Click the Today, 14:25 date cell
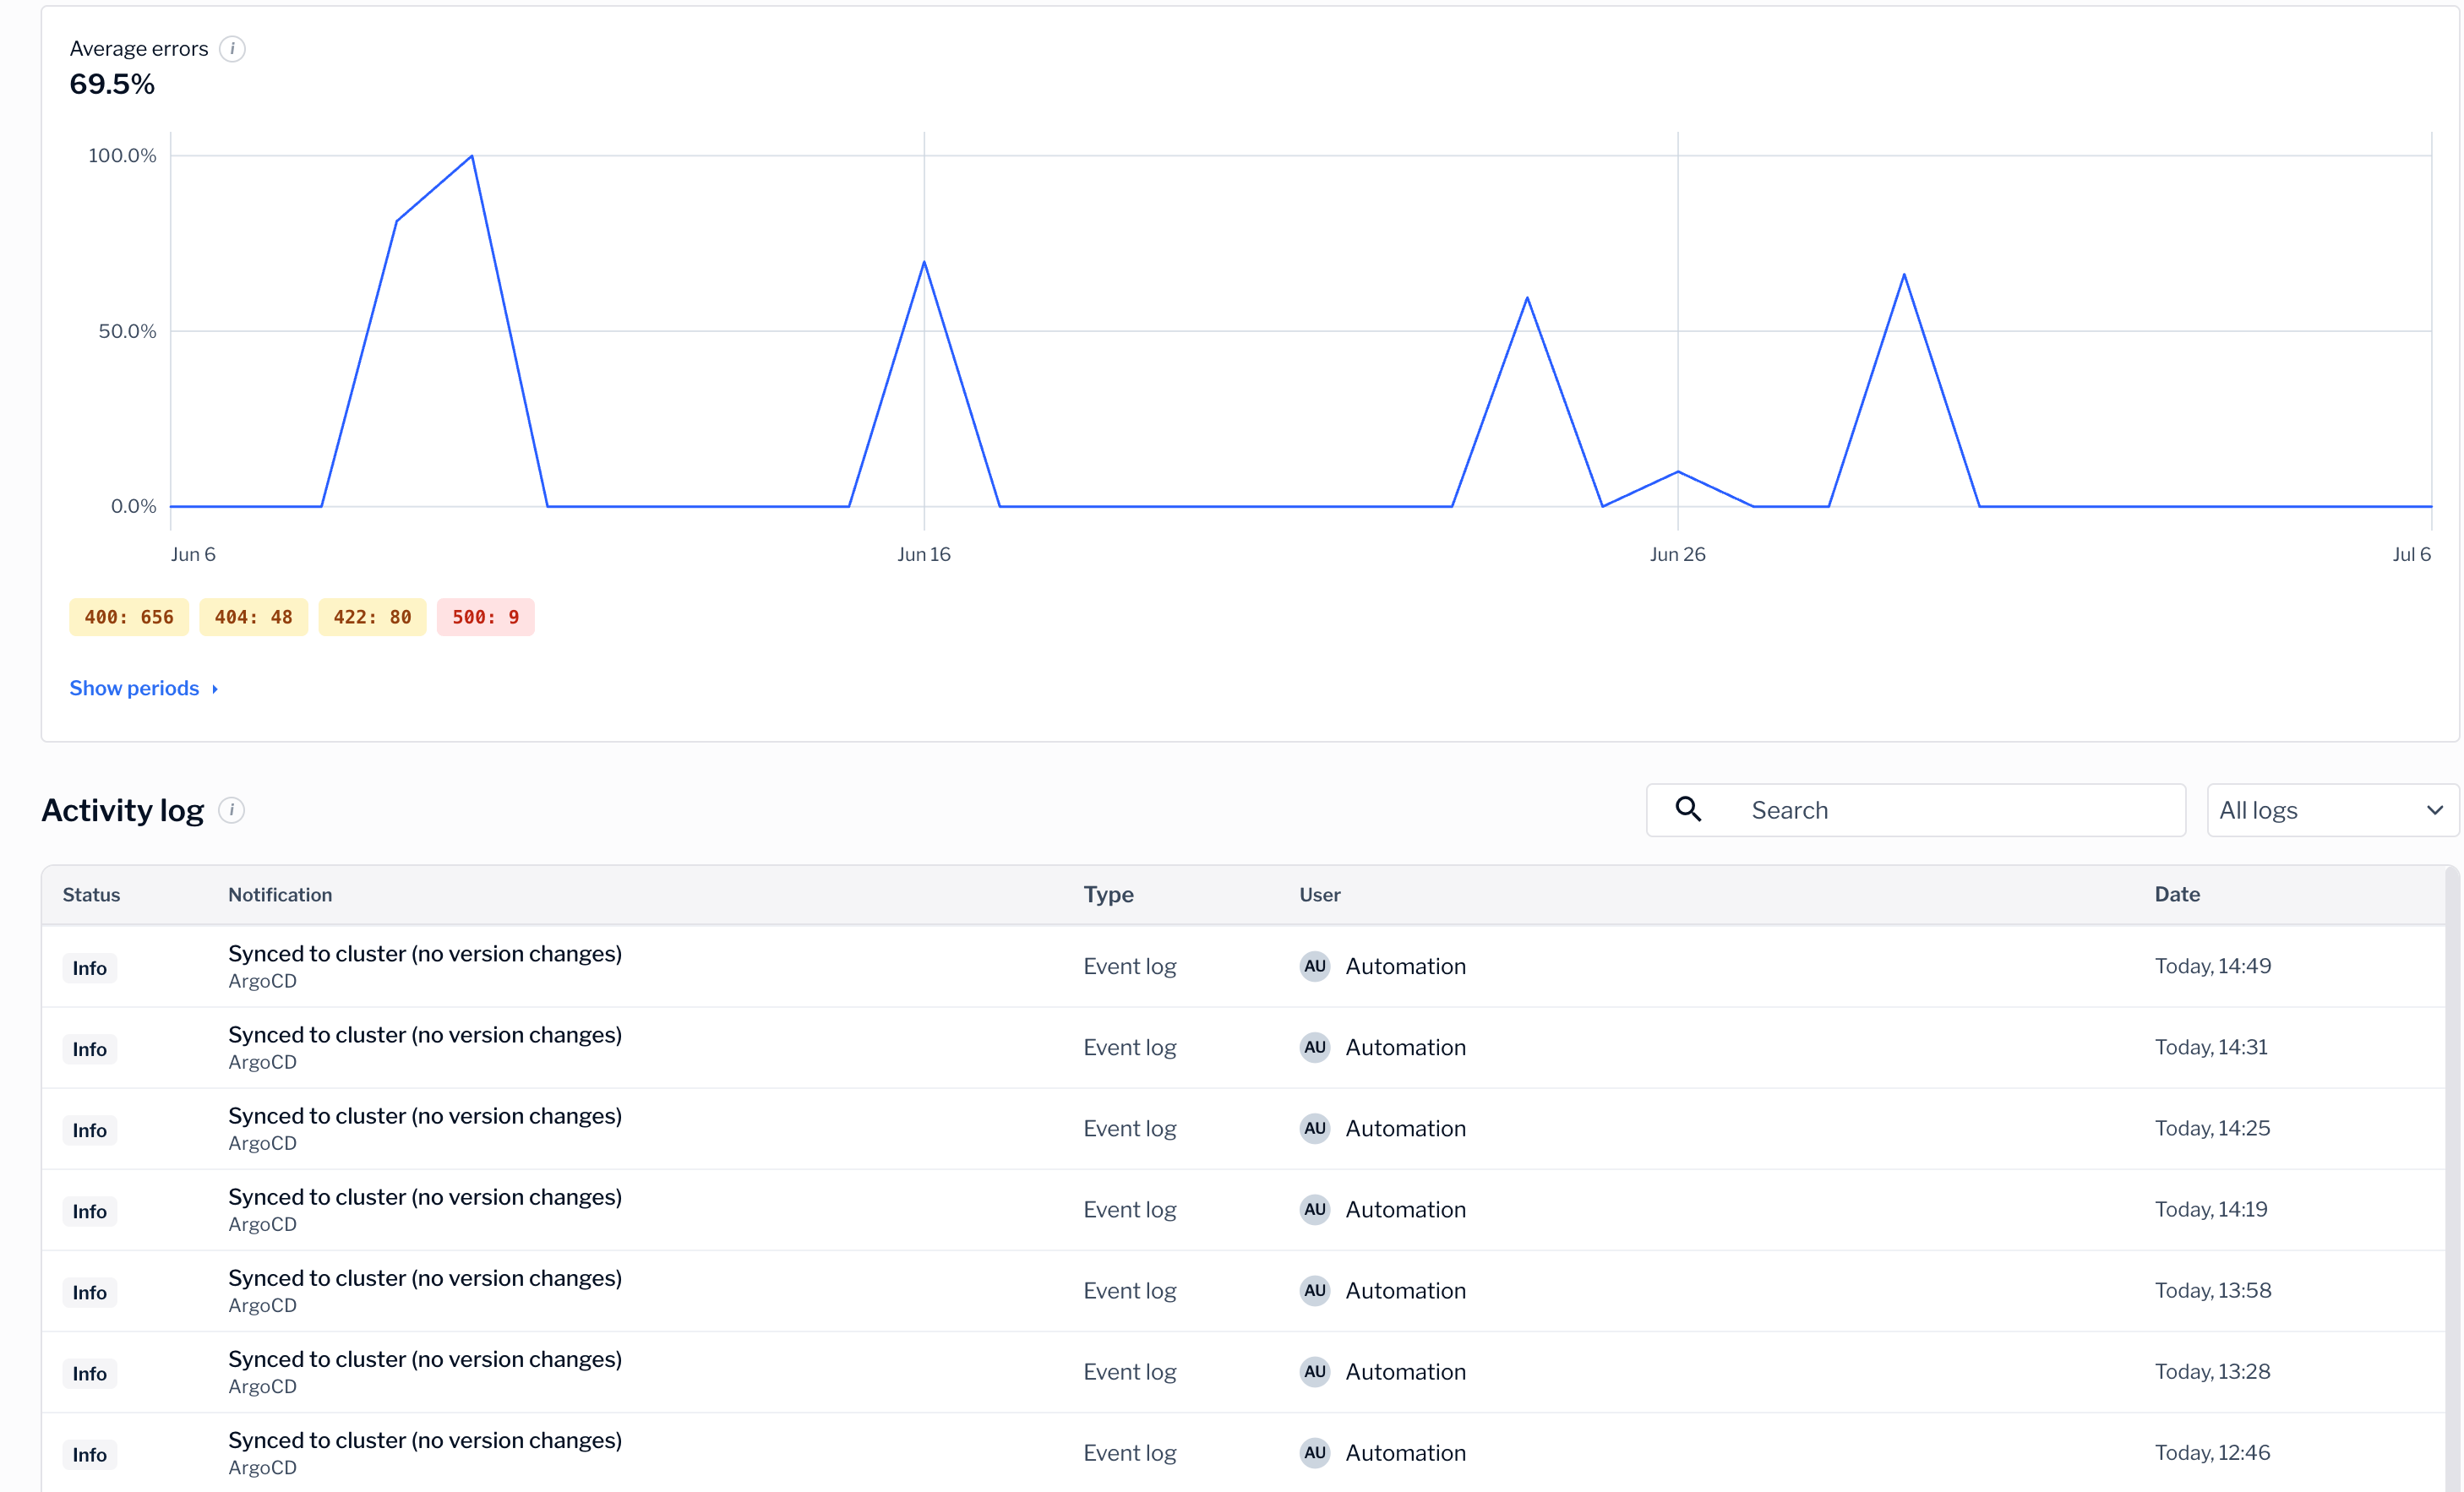The image size is (2464, 1492). (x=2212, y=1128)
